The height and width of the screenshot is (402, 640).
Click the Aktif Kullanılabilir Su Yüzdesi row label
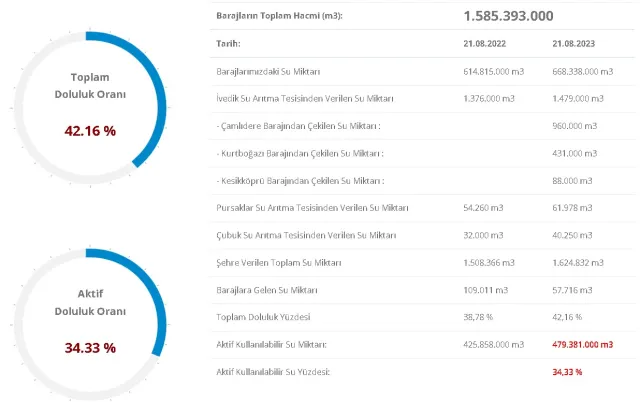pos(273,371)
